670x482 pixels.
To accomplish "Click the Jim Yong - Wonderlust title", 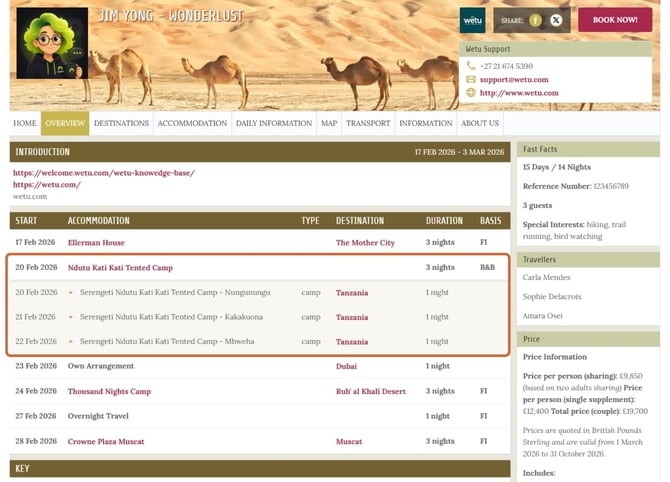I will (x=171, y=16).
